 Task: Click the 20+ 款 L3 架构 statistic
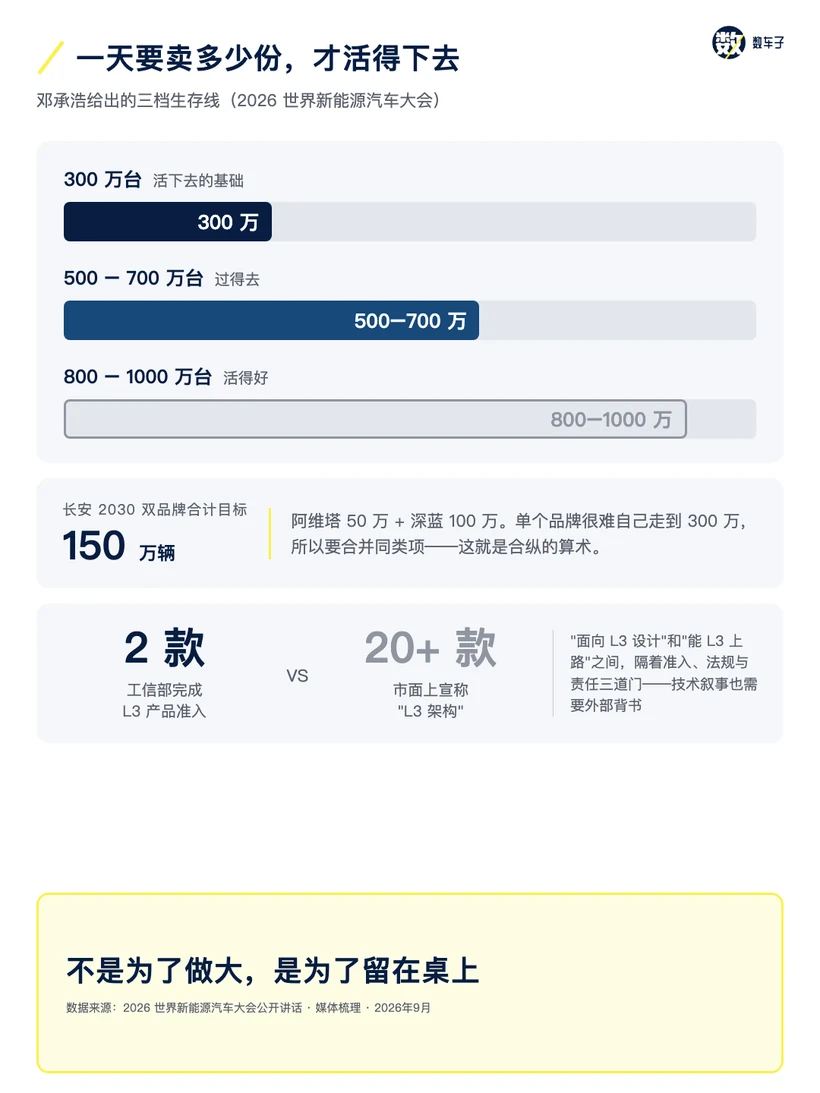point(430,673)
